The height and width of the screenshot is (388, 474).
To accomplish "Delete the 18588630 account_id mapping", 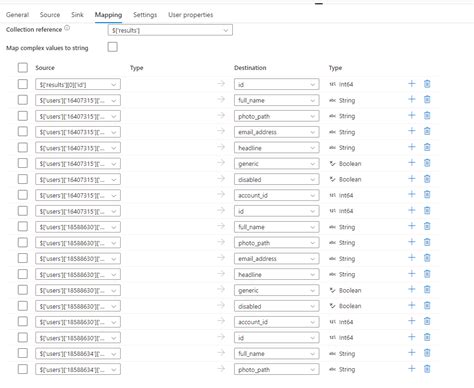I will (x=427, y=321).
